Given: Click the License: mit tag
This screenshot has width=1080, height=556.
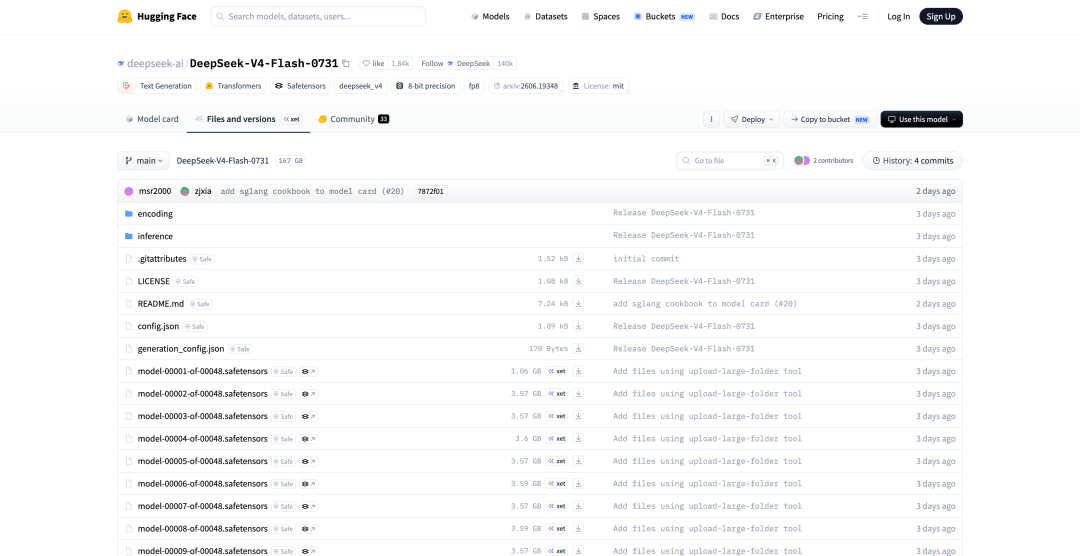Looking at the screenshot, I should tap(599, 86).
